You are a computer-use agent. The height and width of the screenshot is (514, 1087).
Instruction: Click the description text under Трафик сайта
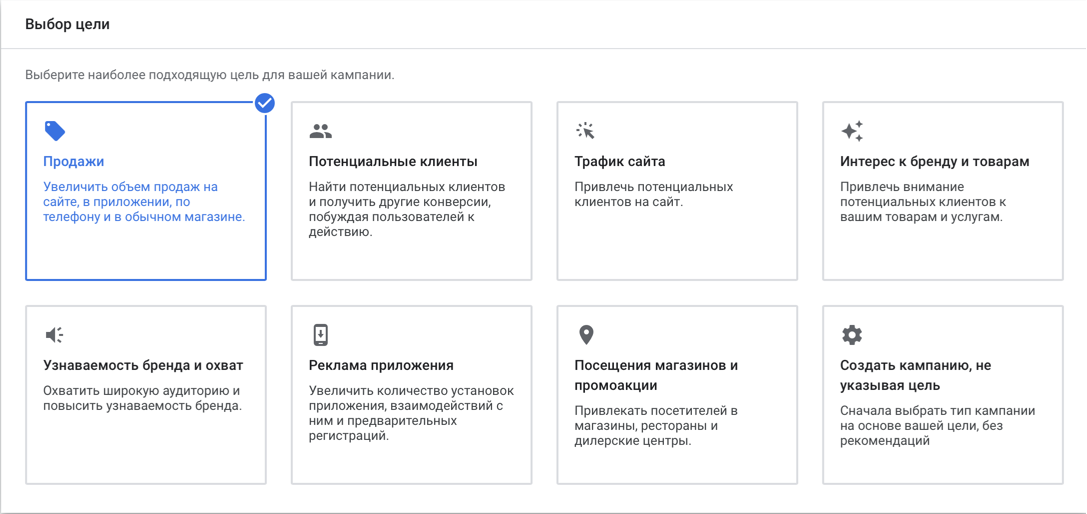(x=654, y=195)
